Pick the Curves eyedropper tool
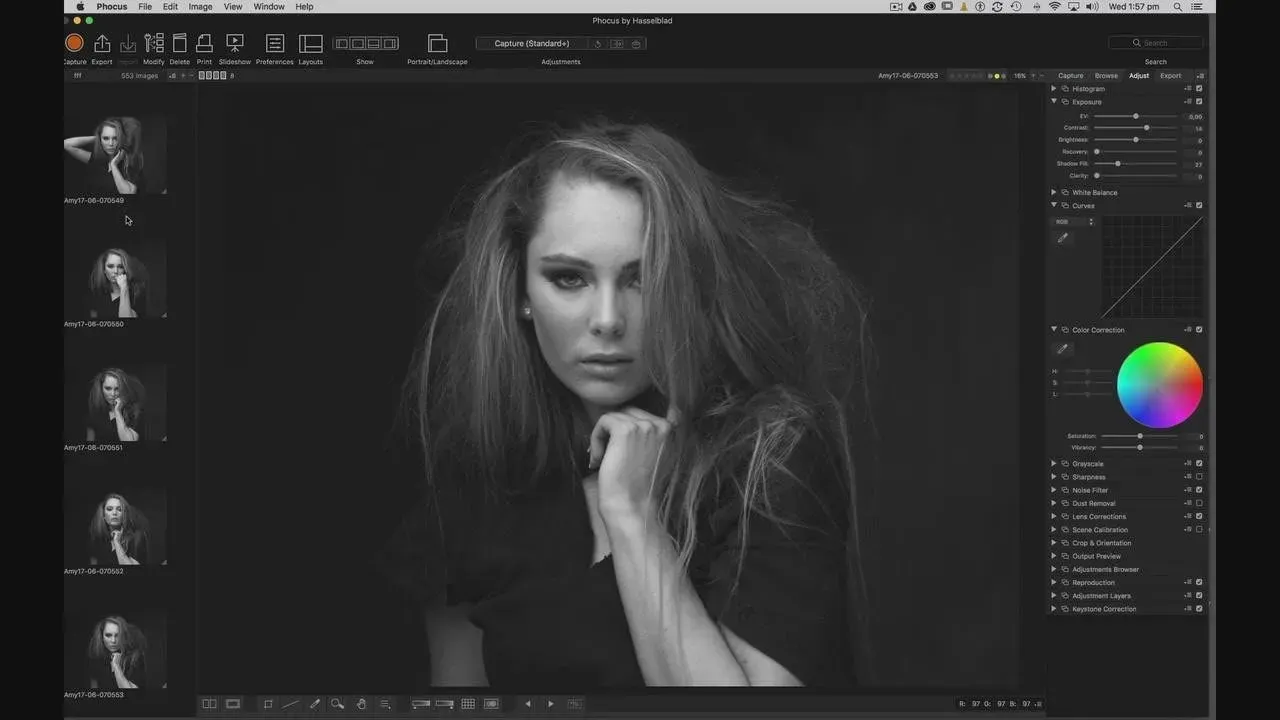The width and height of the screenshot is (1280, 720). click(x=1063, y=238)
